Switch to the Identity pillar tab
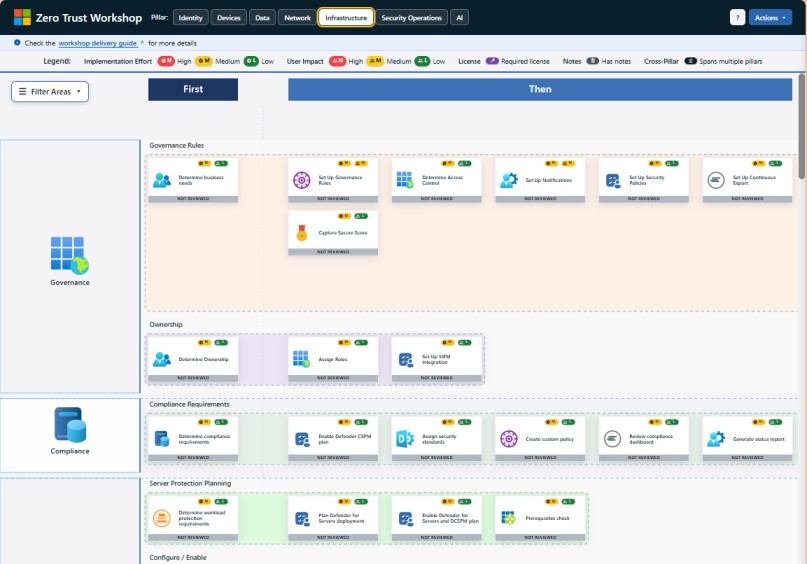The width and height of the screenshot is (807, 564). pyautogui.click(x=190, y=17)
